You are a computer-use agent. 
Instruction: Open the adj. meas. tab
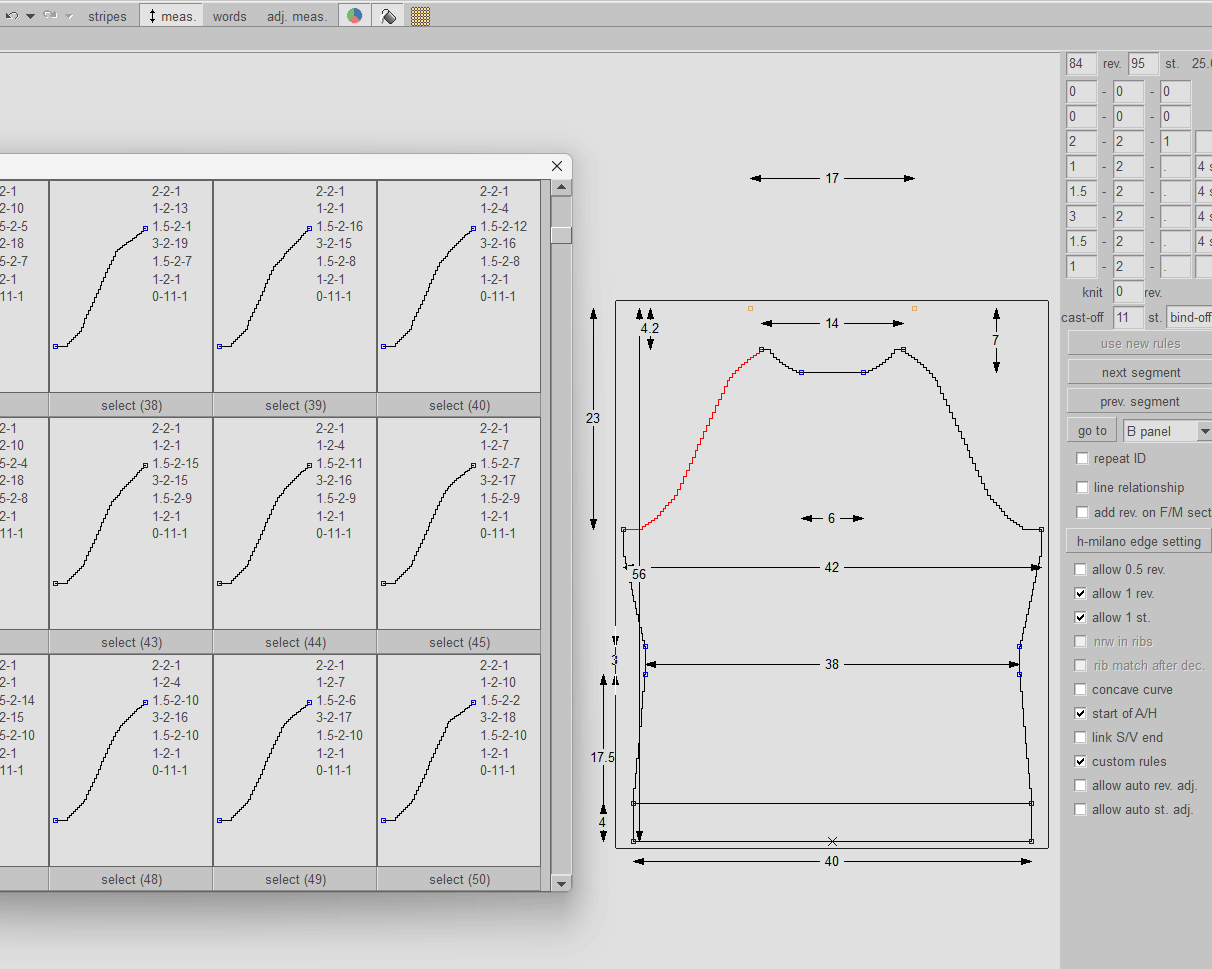(297, 16)
